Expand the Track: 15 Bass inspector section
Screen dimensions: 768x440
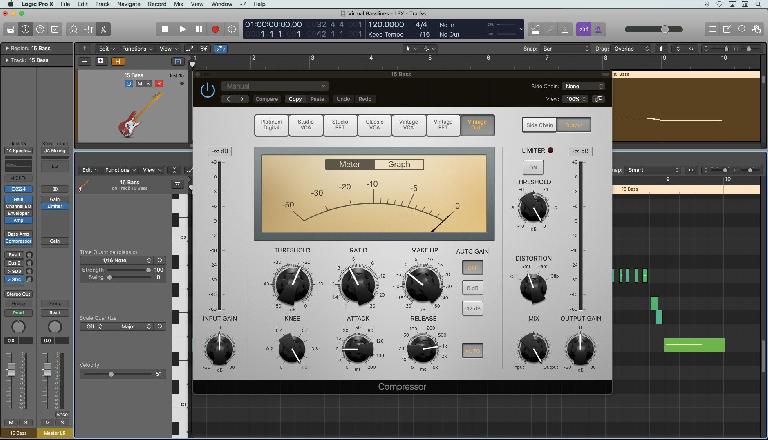6,60
